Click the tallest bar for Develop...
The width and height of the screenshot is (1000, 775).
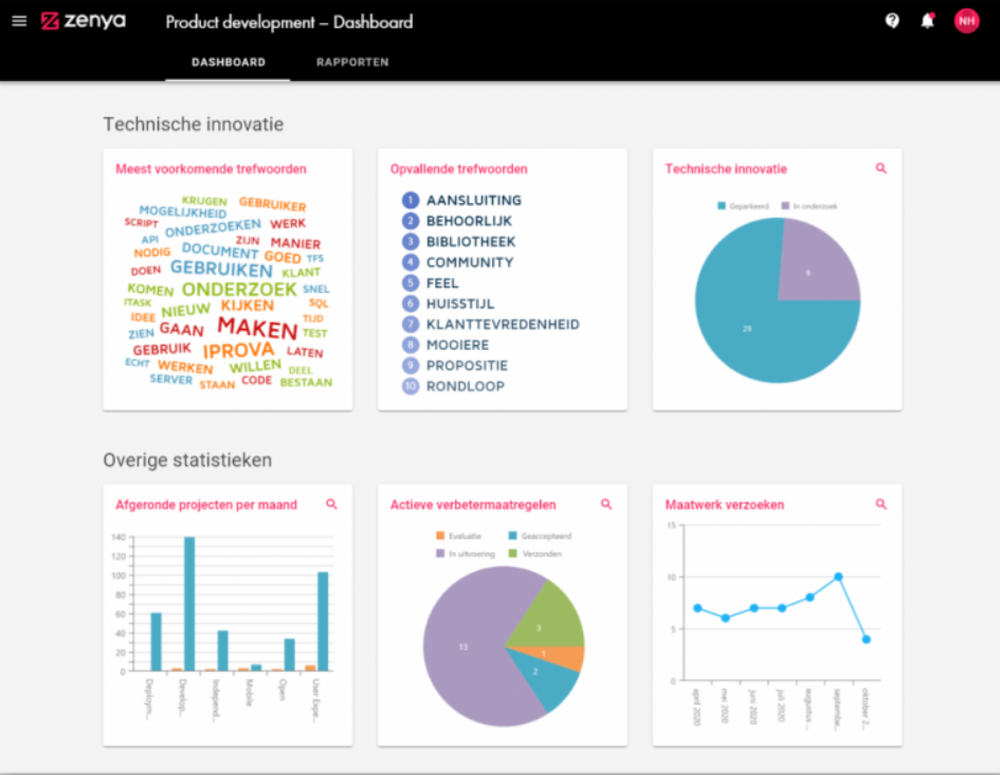(189, 604)
